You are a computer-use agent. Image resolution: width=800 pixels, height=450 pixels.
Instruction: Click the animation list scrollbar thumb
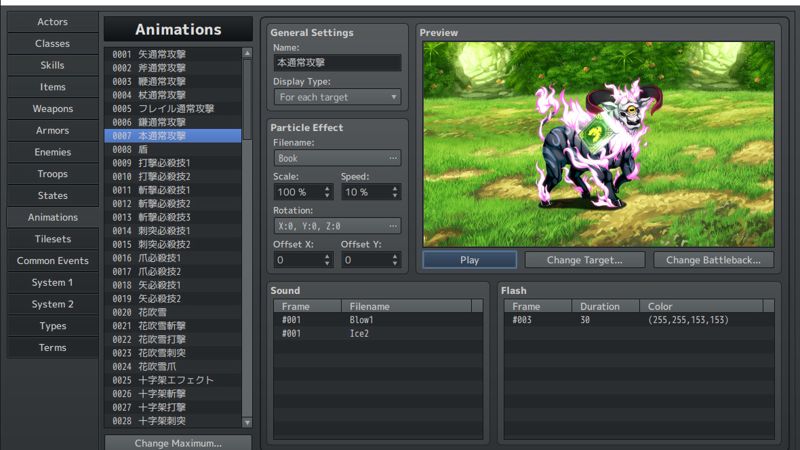click(x=247, y=99)
